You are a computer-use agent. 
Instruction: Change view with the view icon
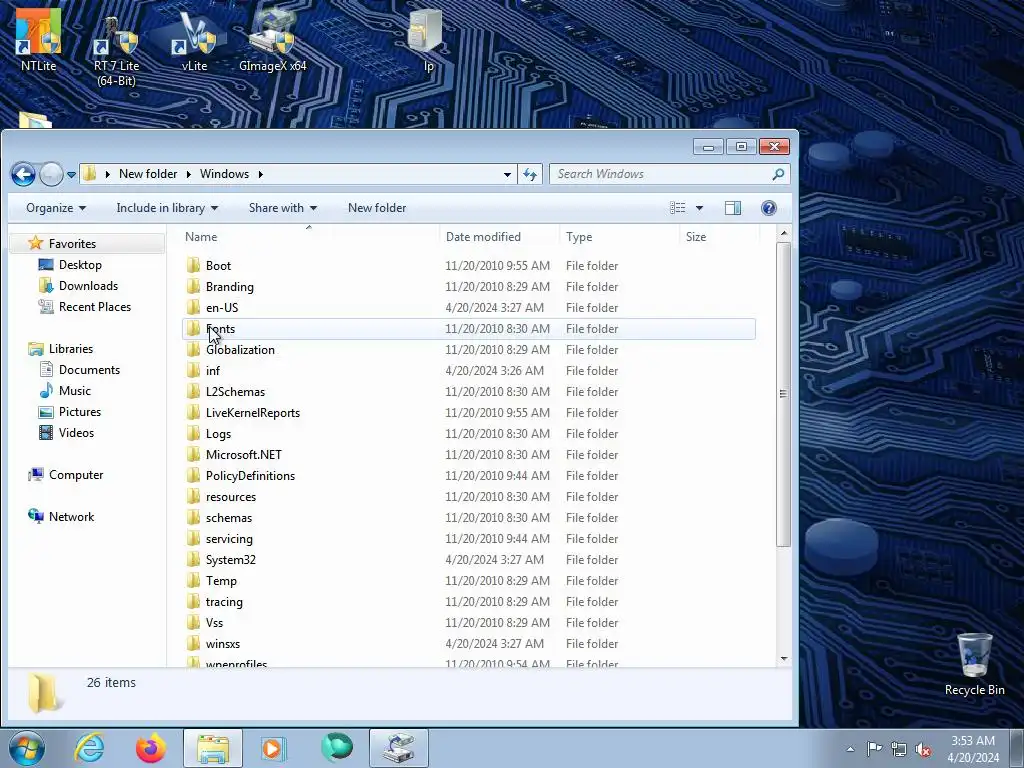point(678,208)
